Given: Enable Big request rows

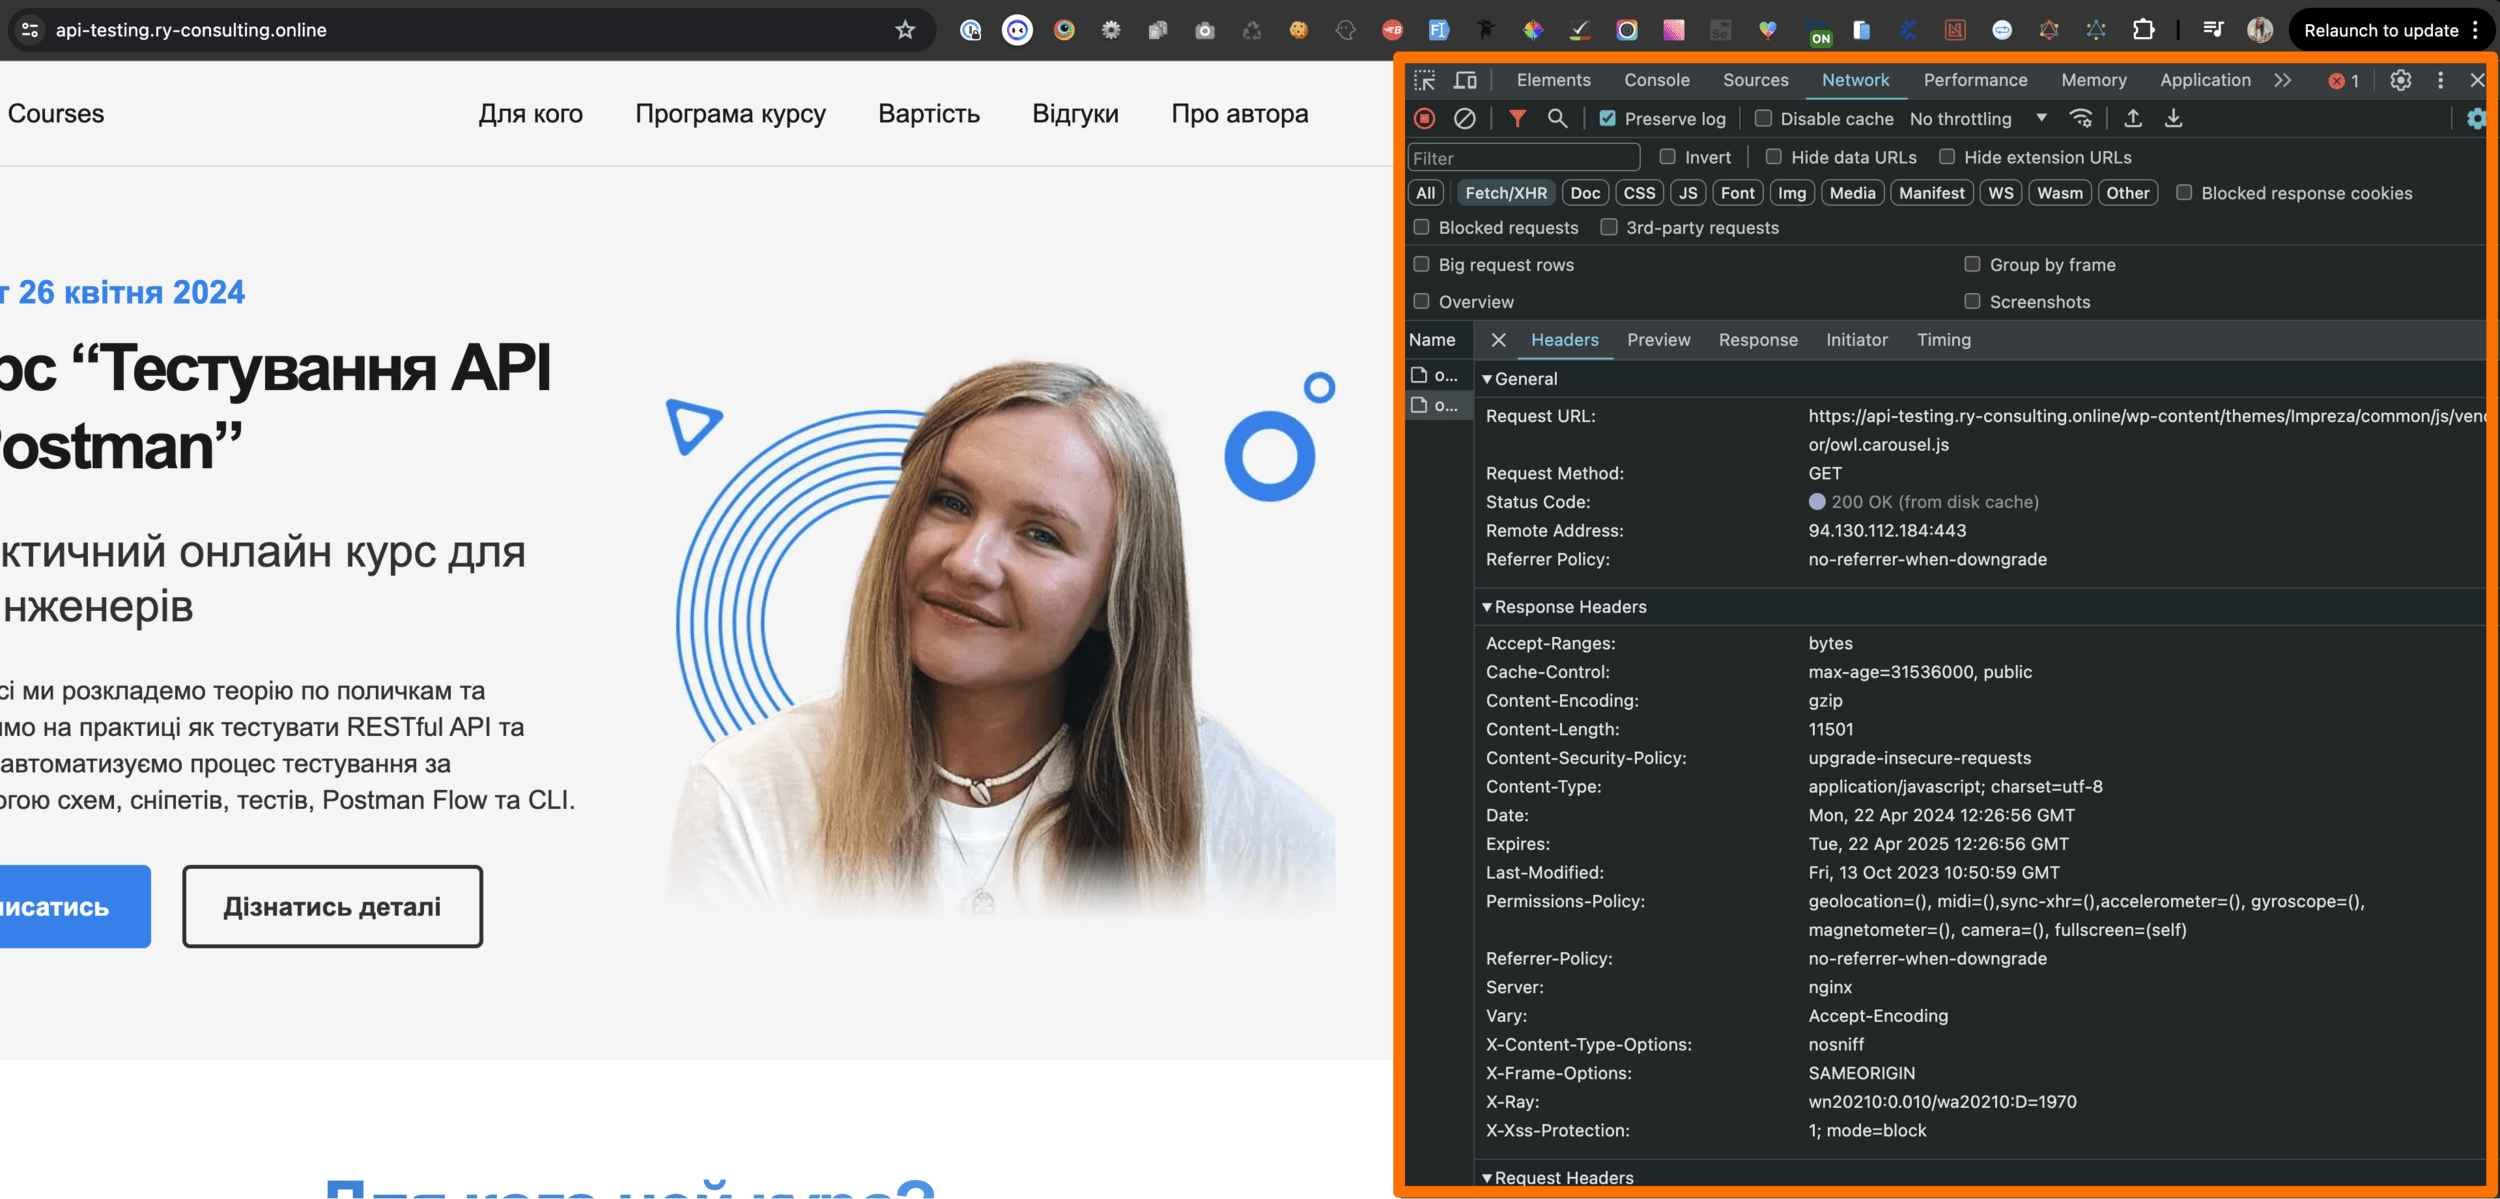Looking at the screenshot, I should coord(1421,265).
